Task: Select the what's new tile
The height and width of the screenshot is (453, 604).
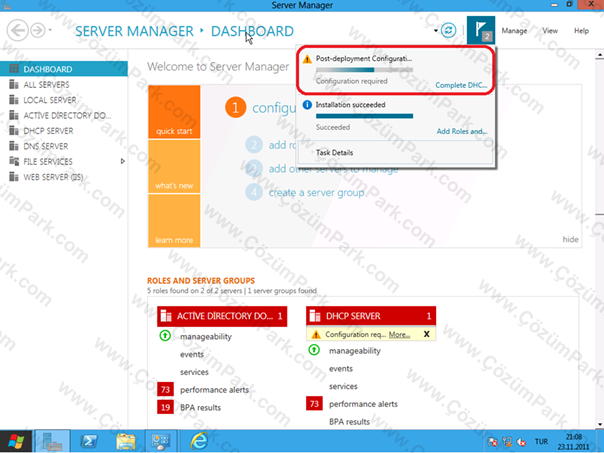Action: pyautogui.click(x=174, y=166)
